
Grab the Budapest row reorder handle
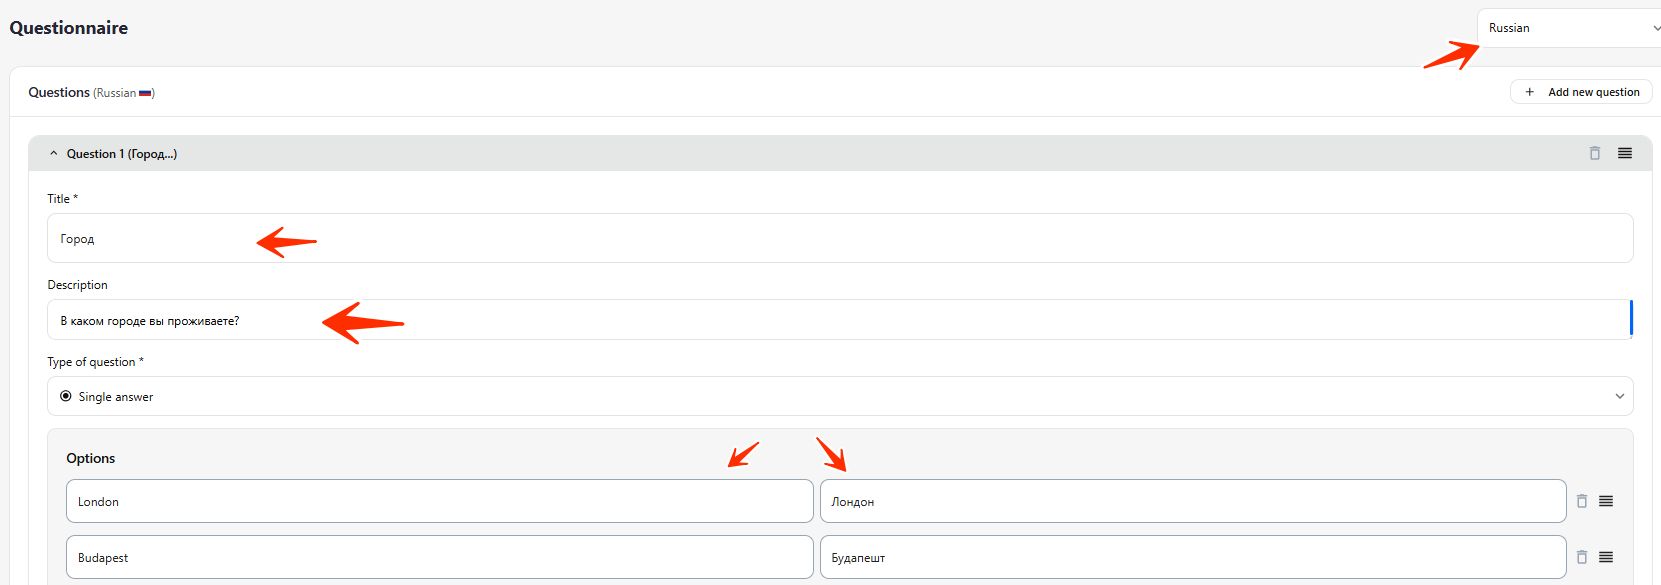1605,557
